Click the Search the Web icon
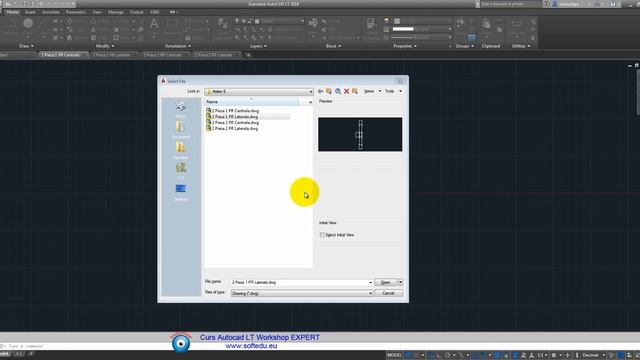This screenshot has width=640, height=360. pos(338,91)
